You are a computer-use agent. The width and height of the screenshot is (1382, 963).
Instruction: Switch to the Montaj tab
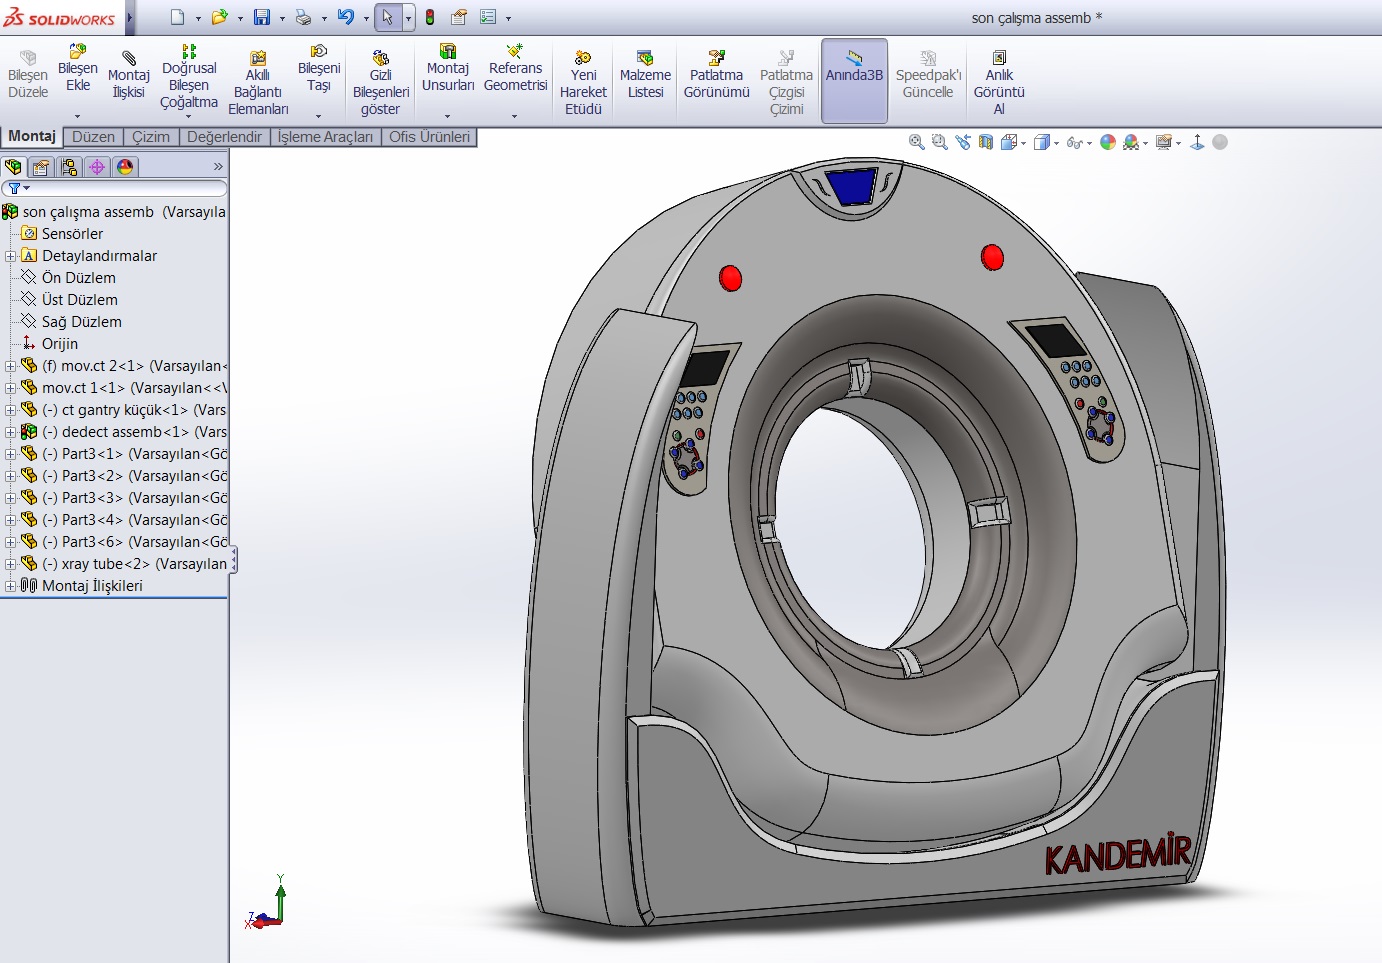(x=32, y=136)
